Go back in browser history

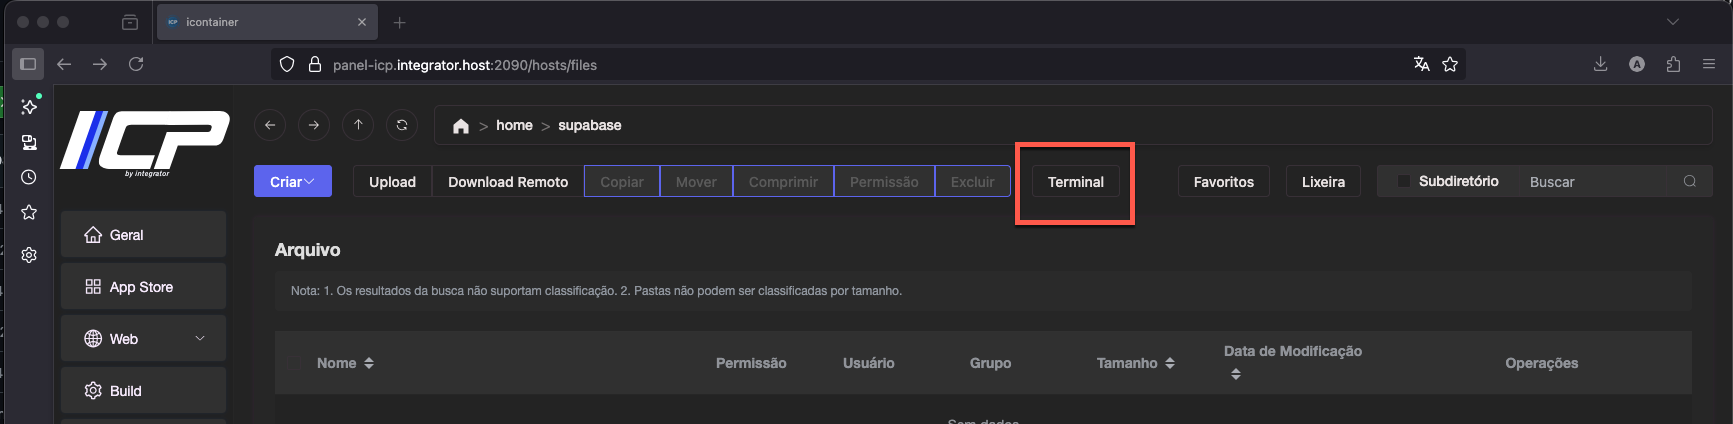pyautogui.click(x=64, y=64)
